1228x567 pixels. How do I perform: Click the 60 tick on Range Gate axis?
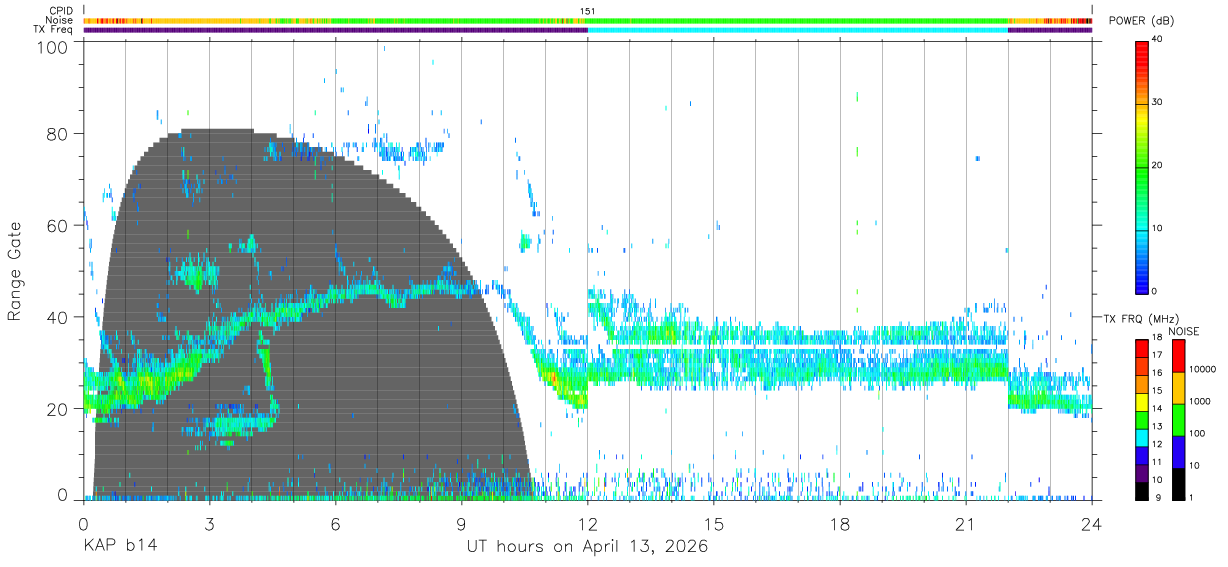point(58,226)
